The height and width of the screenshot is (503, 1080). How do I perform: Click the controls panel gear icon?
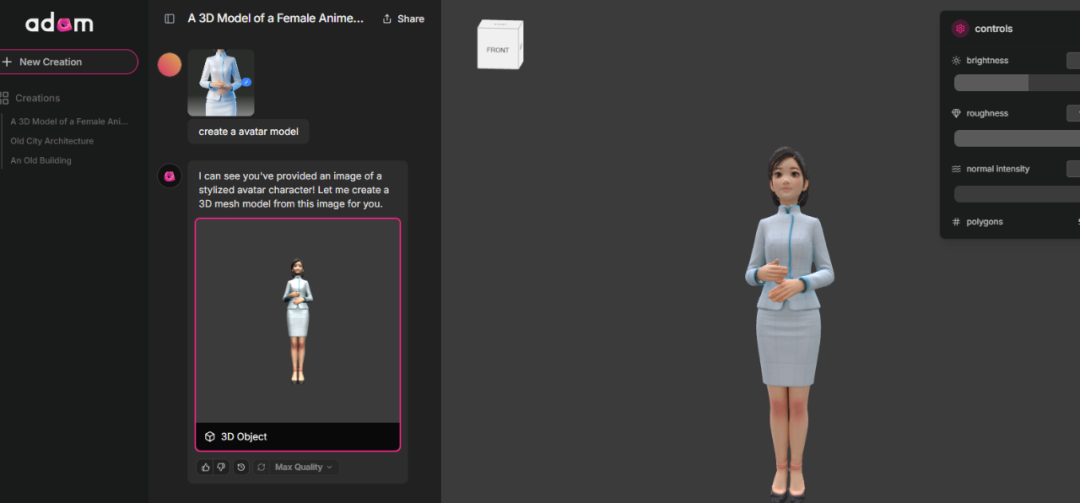point(960,29)
